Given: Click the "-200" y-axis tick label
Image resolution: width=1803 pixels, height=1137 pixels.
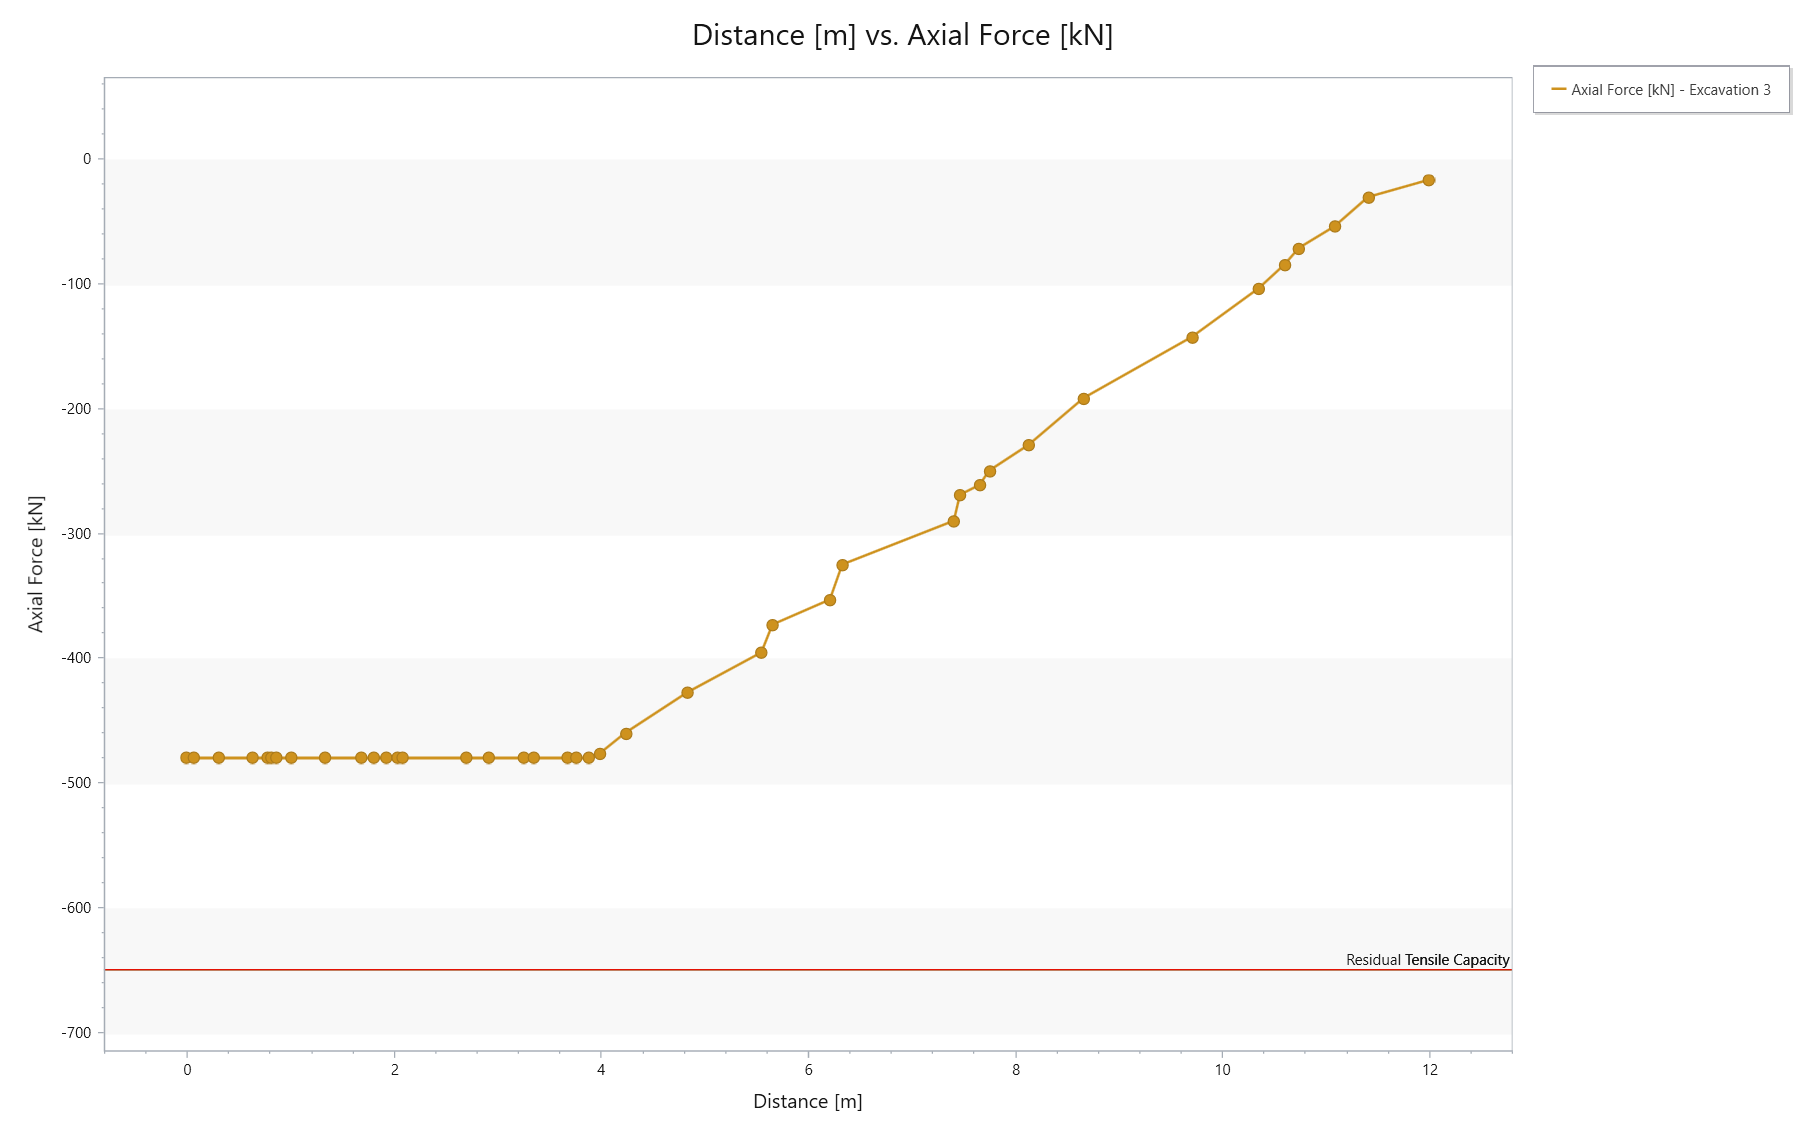Looking at the screenshot, I should tap(76, 409).
